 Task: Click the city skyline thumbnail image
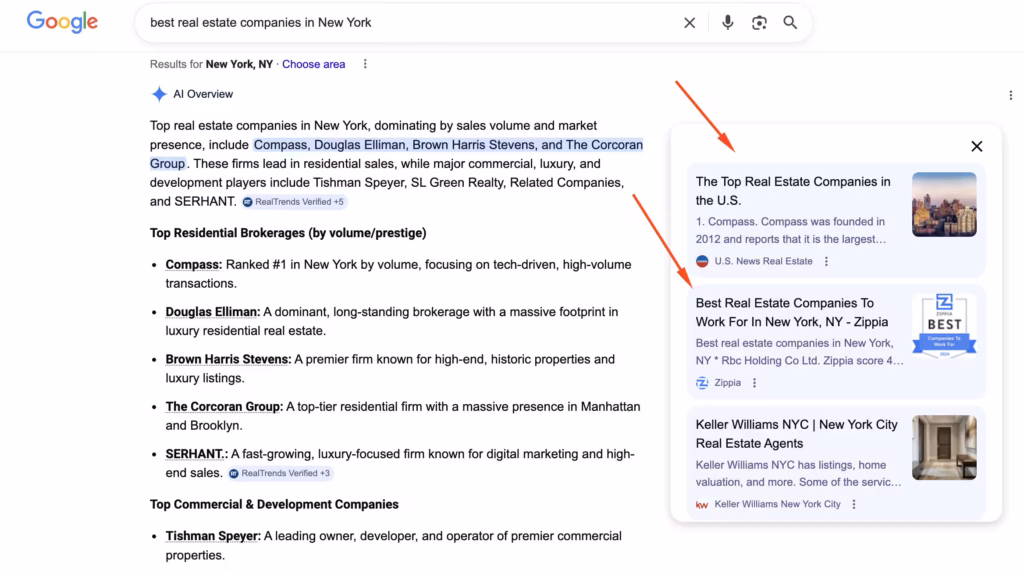tap(944, 204)
